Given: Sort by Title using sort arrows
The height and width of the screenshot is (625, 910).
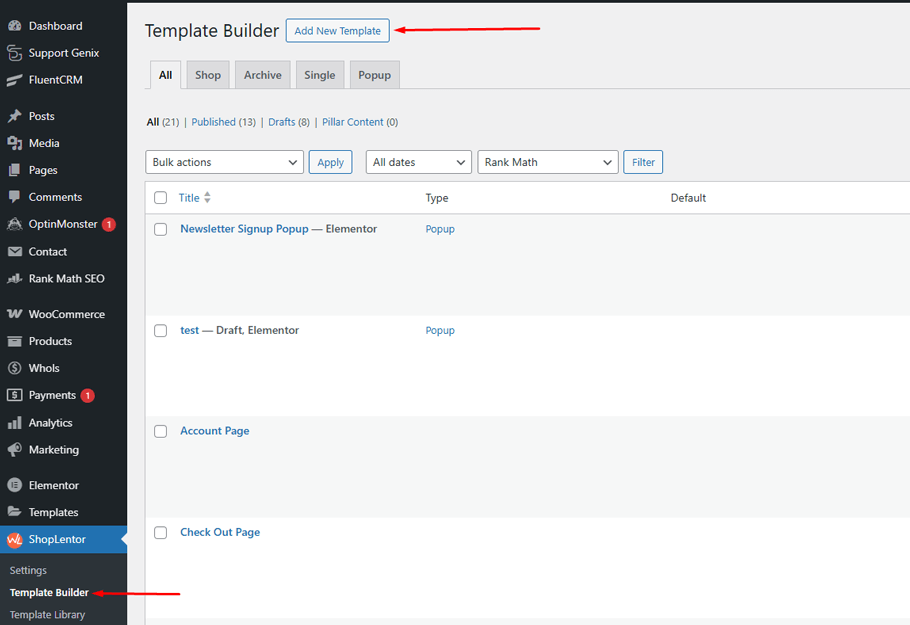Looking at the screenshot, I should click(207, 197).
